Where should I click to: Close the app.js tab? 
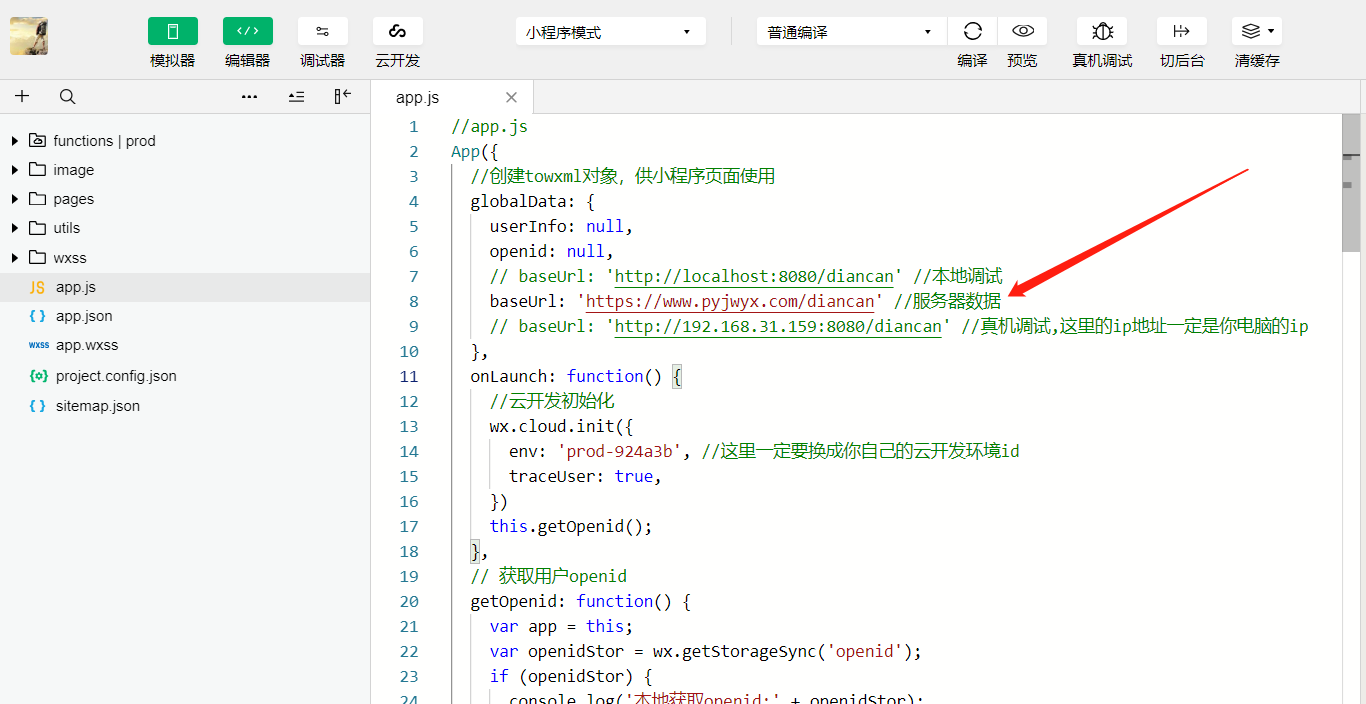tap(511, 97)
